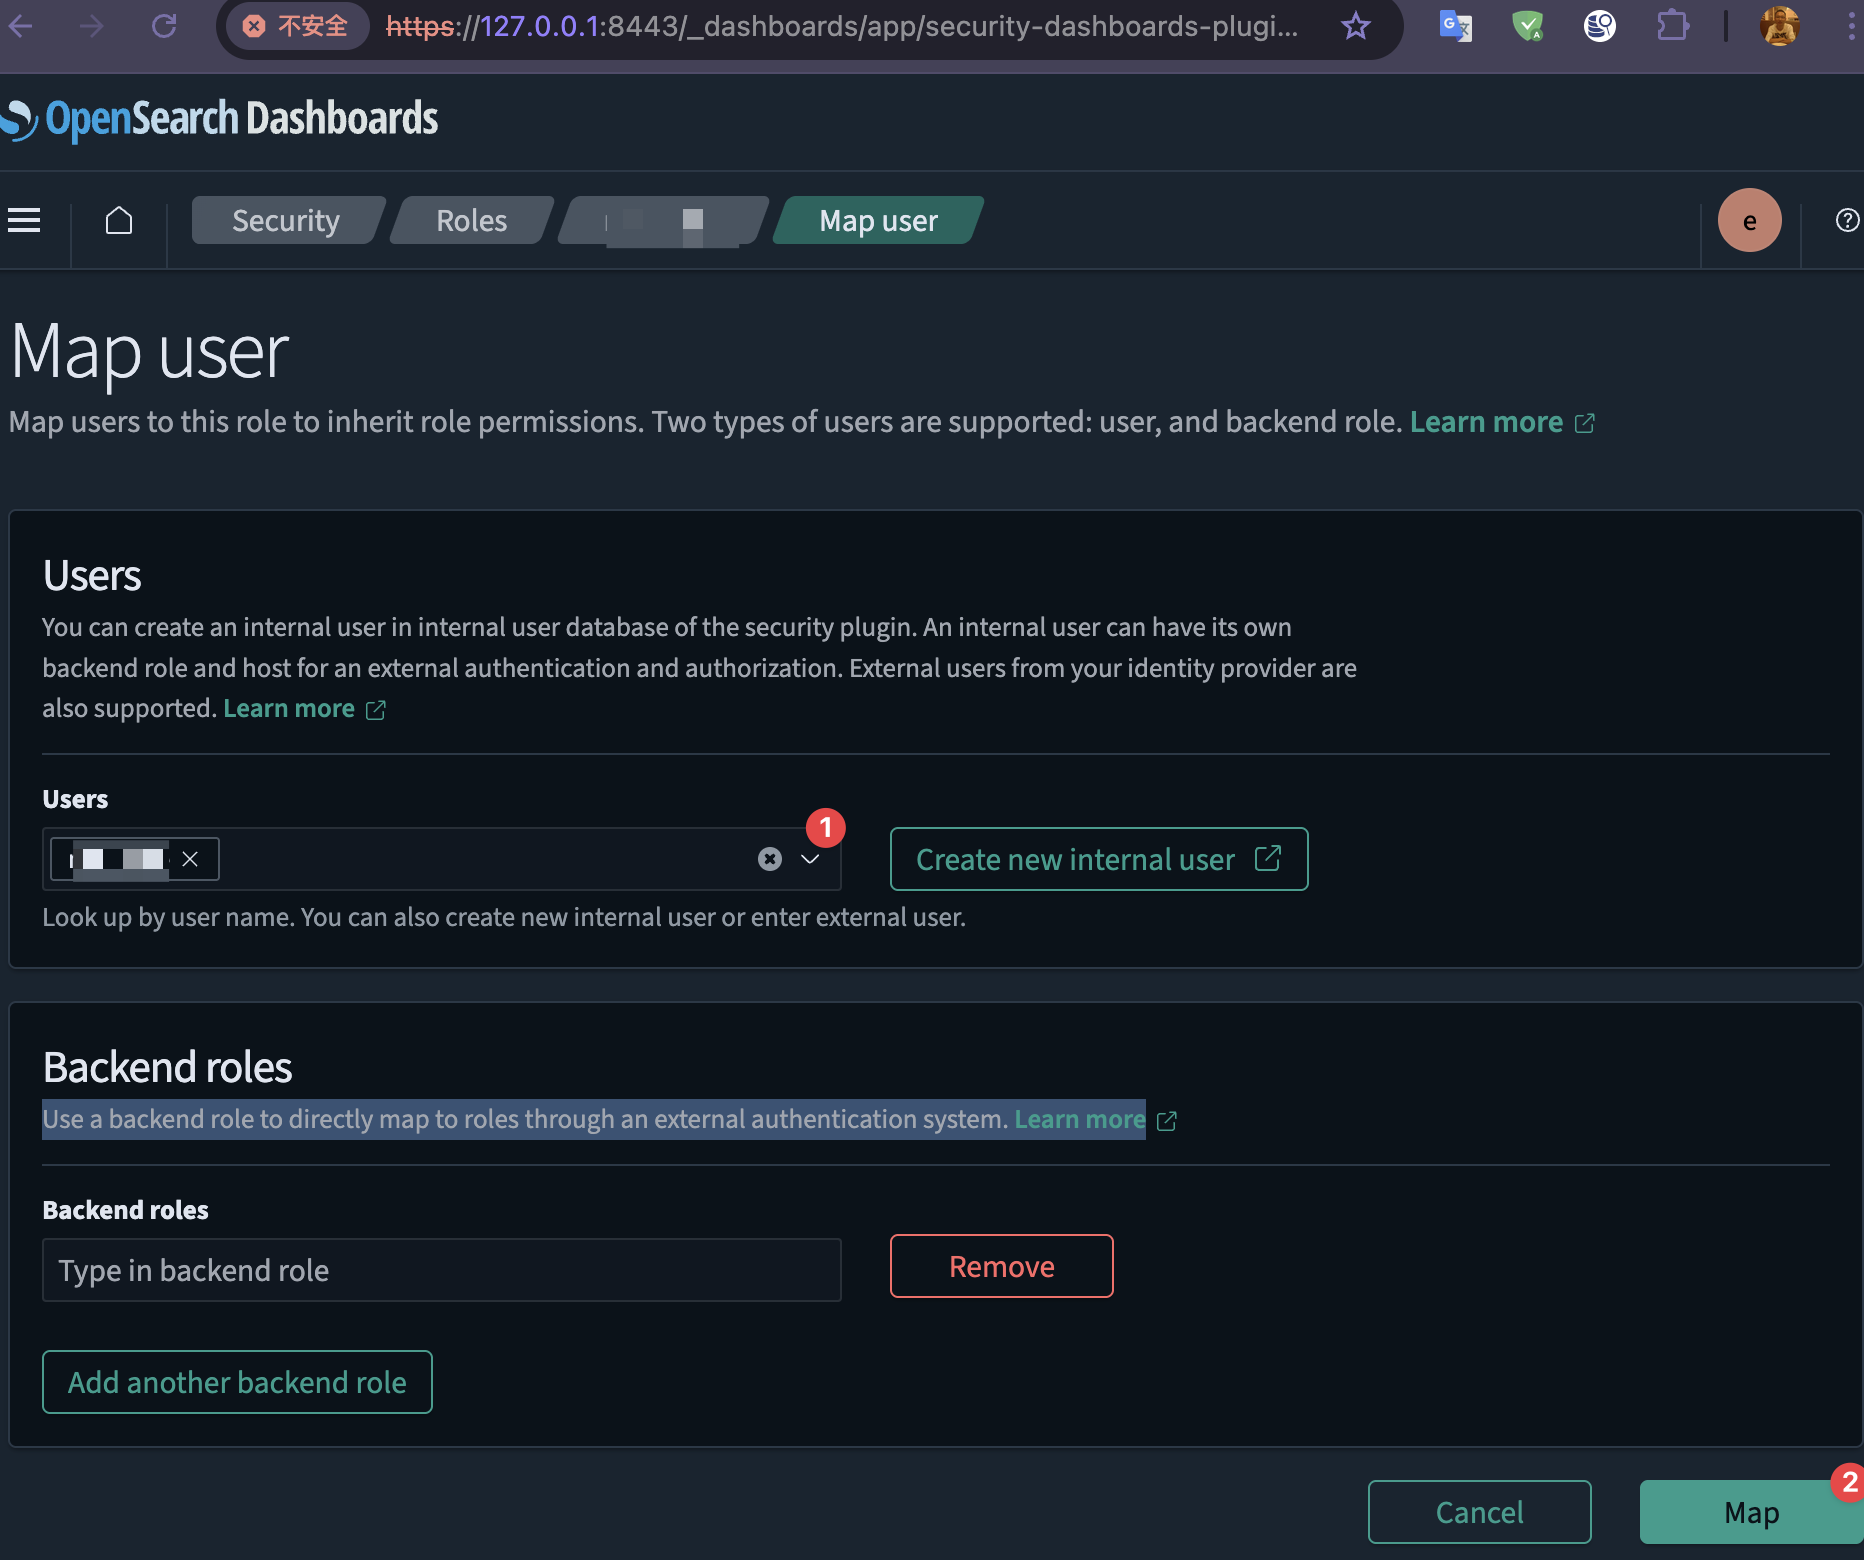Click Add another backend role button
This screenshot has width=1864, height=1560.
237,1382
